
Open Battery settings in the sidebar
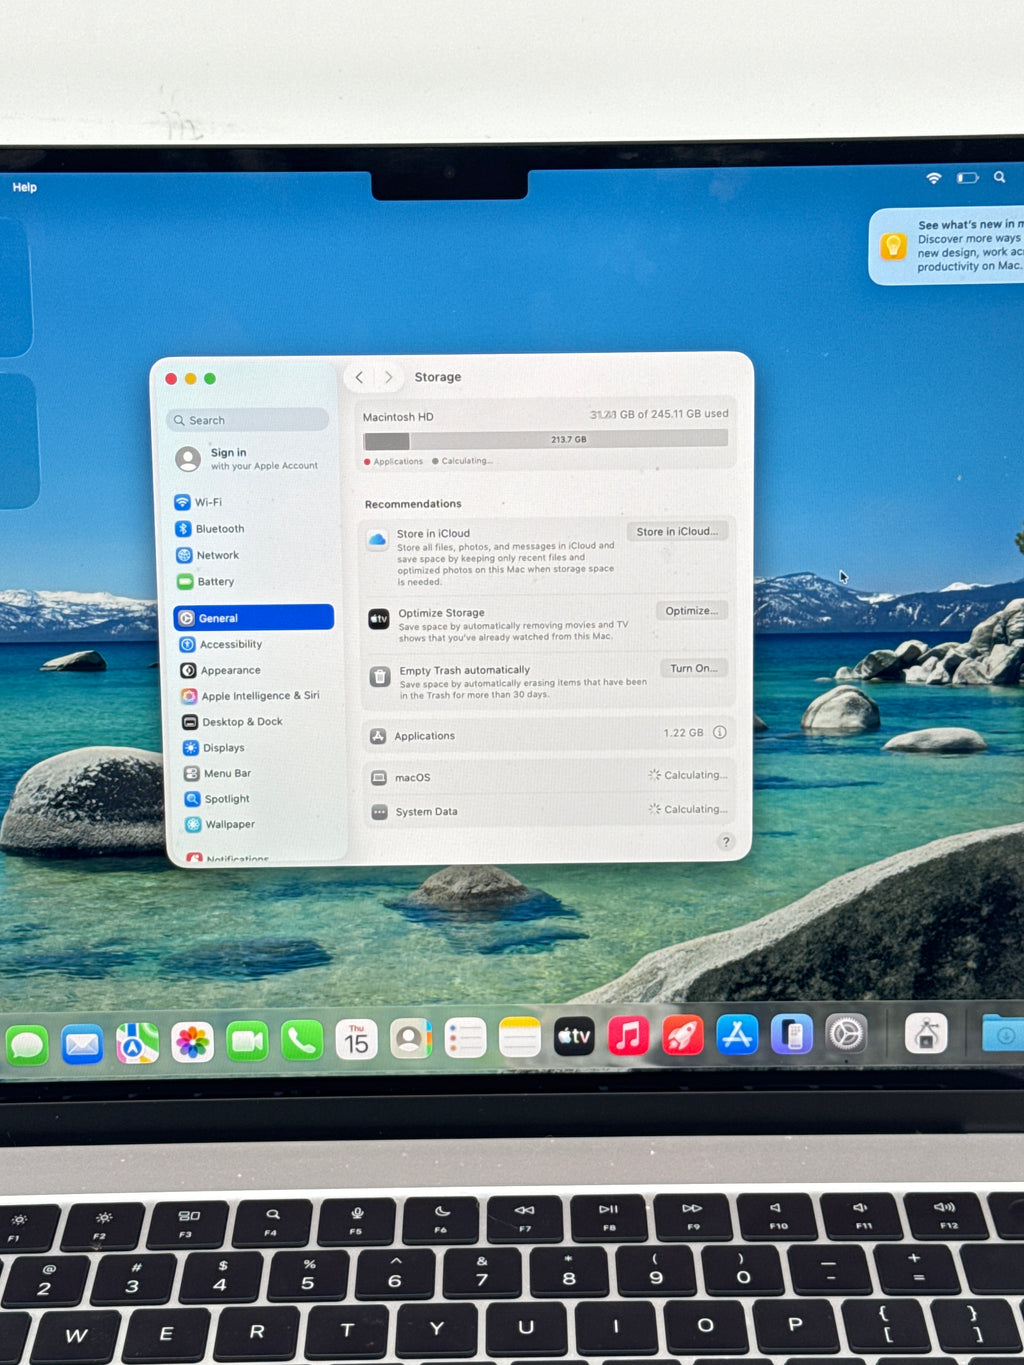tap(253, 581)
